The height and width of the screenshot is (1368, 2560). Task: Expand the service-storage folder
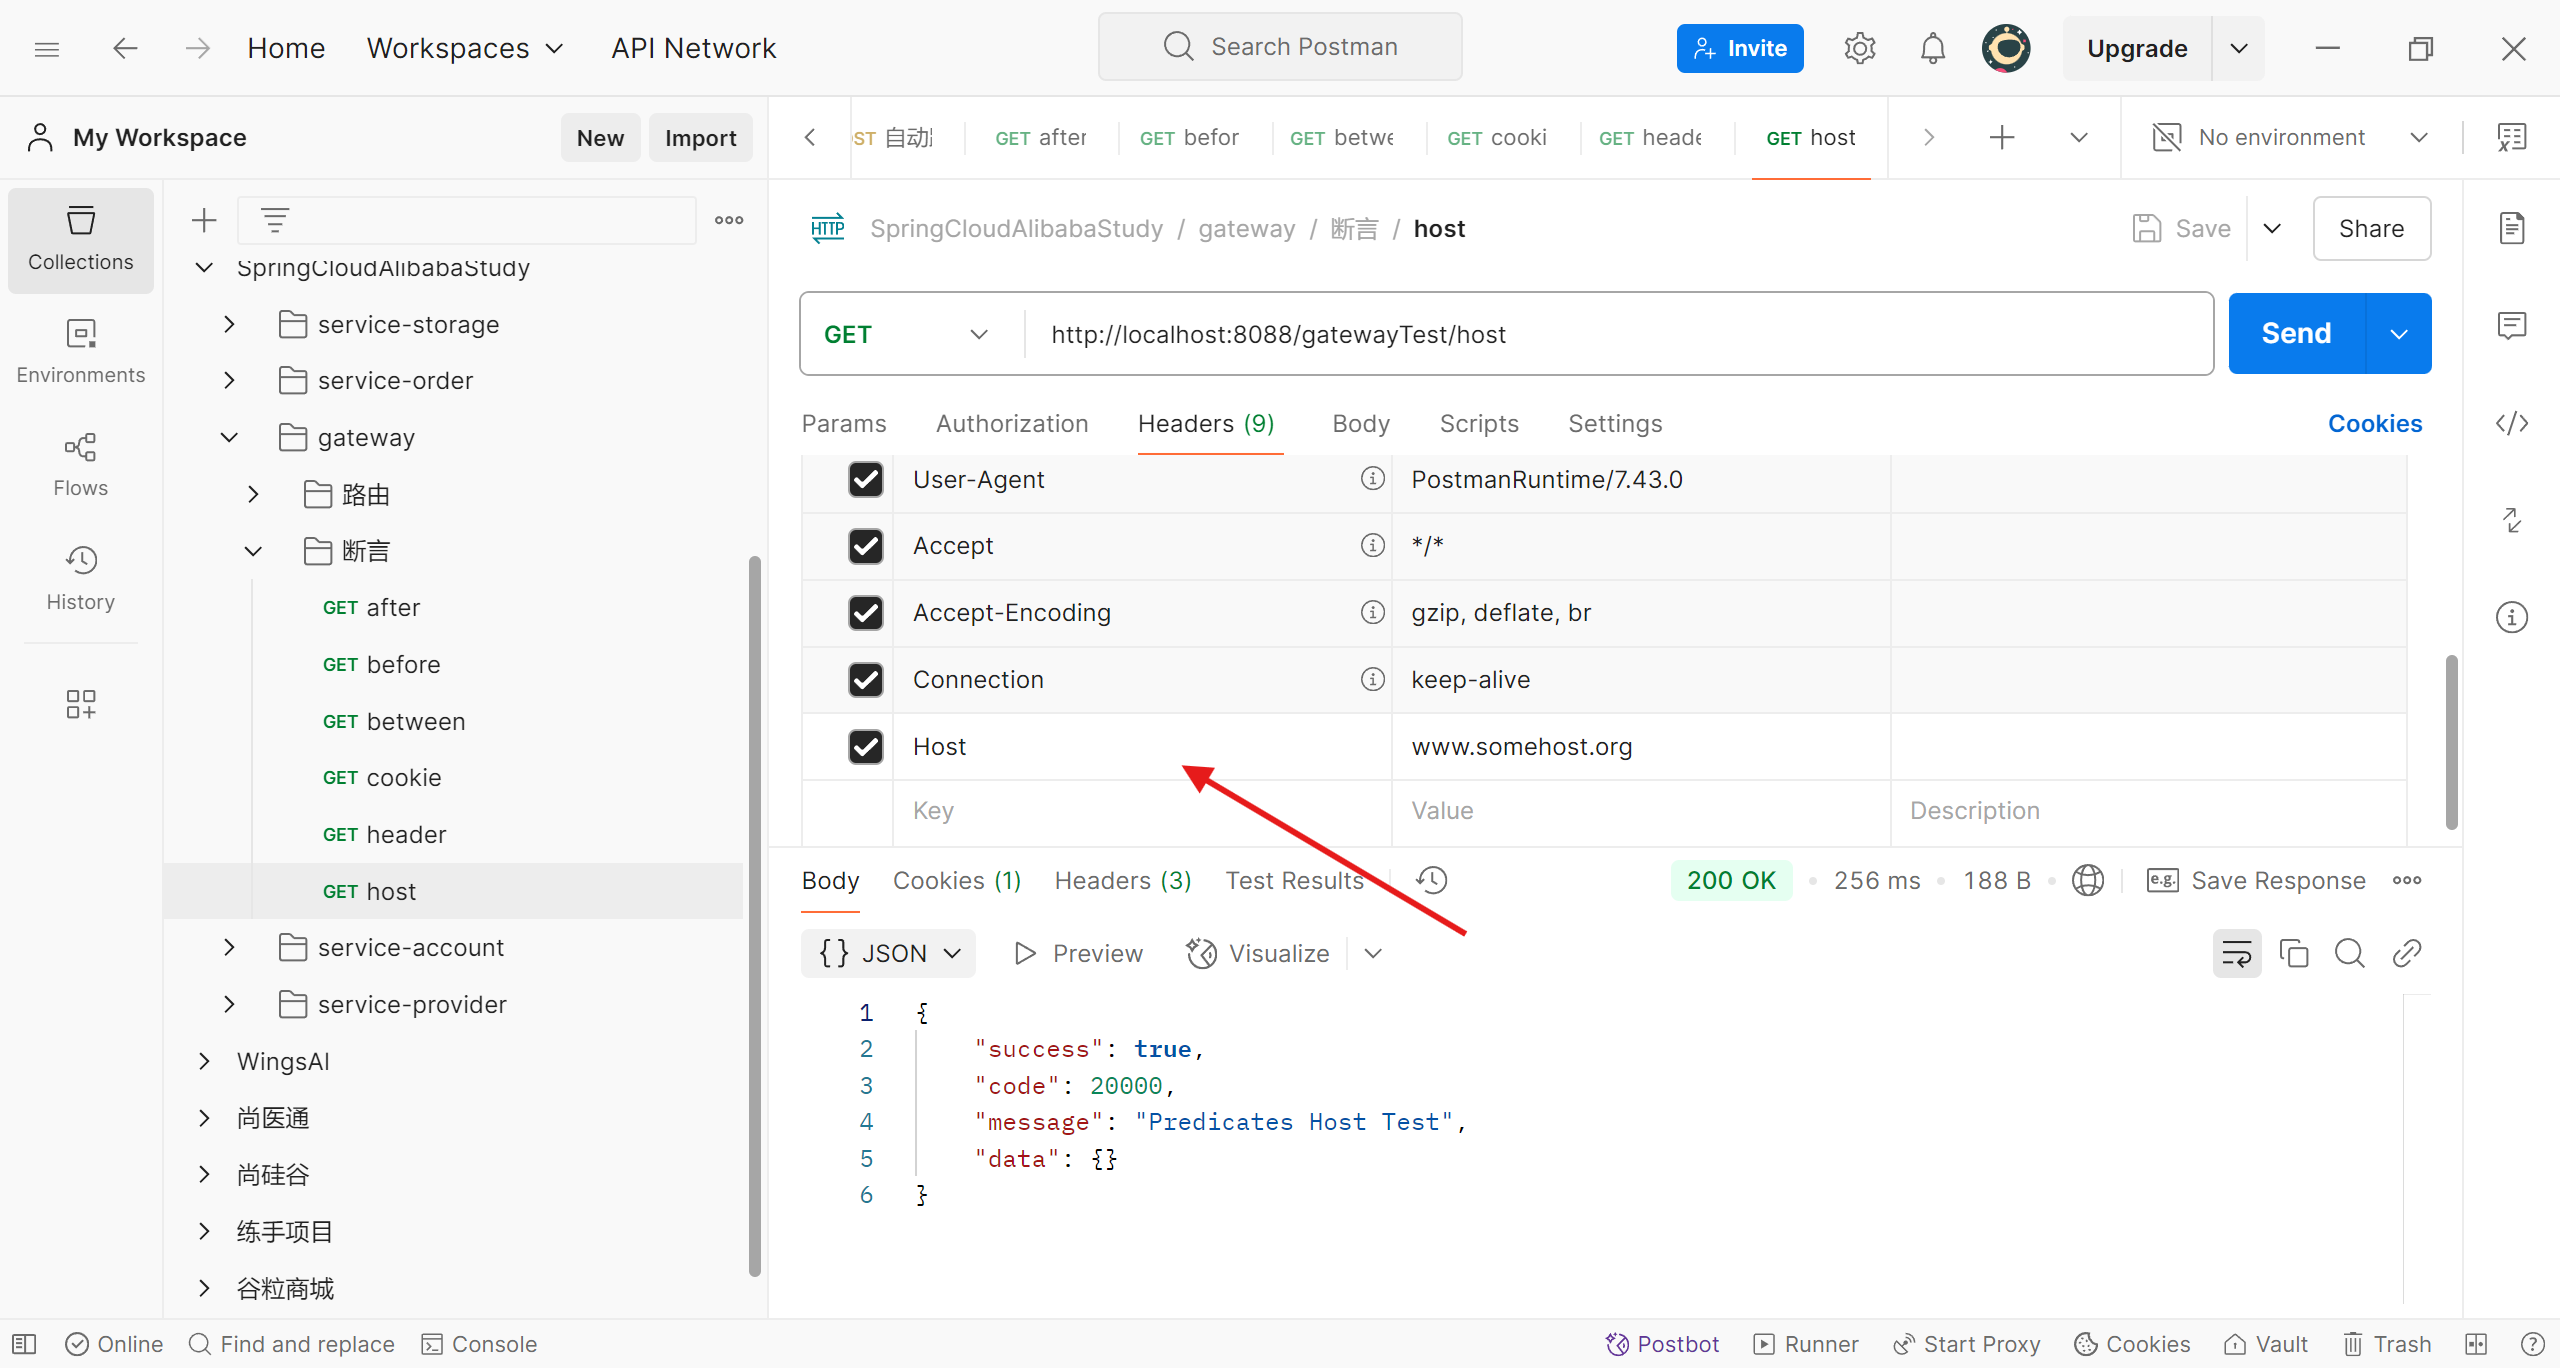point(229,324)
